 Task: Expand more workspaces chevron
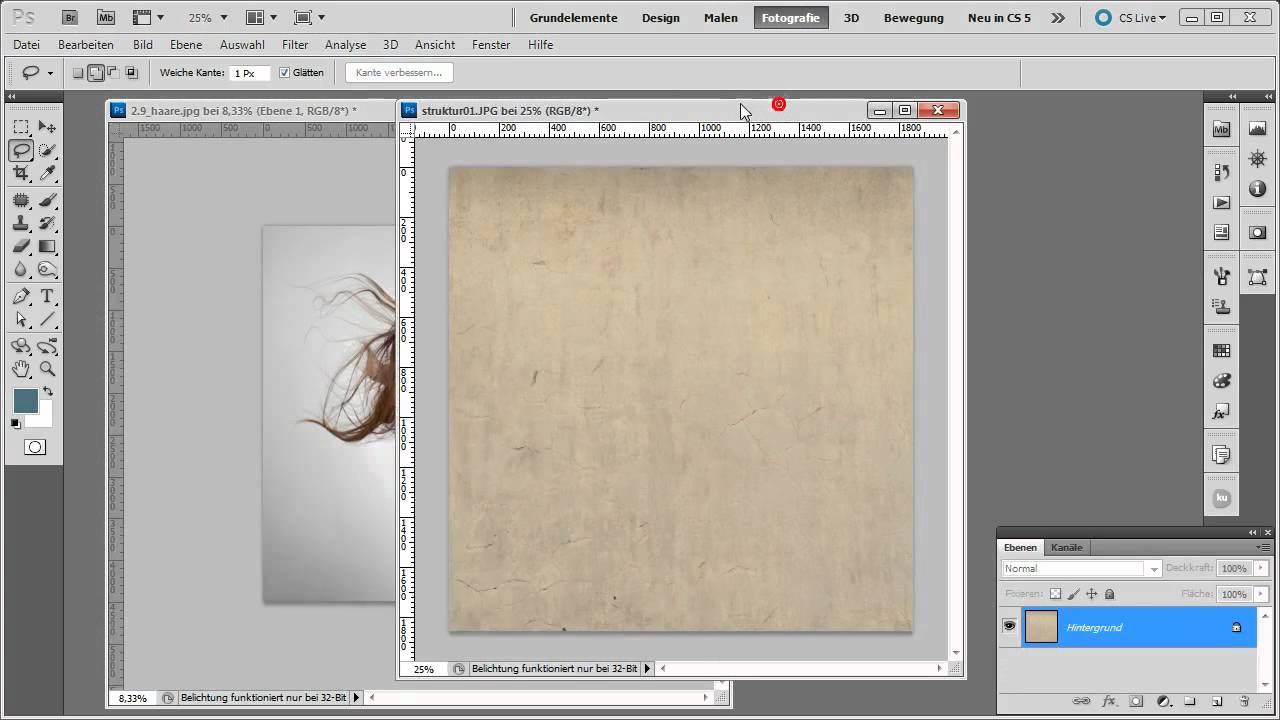1058,18
